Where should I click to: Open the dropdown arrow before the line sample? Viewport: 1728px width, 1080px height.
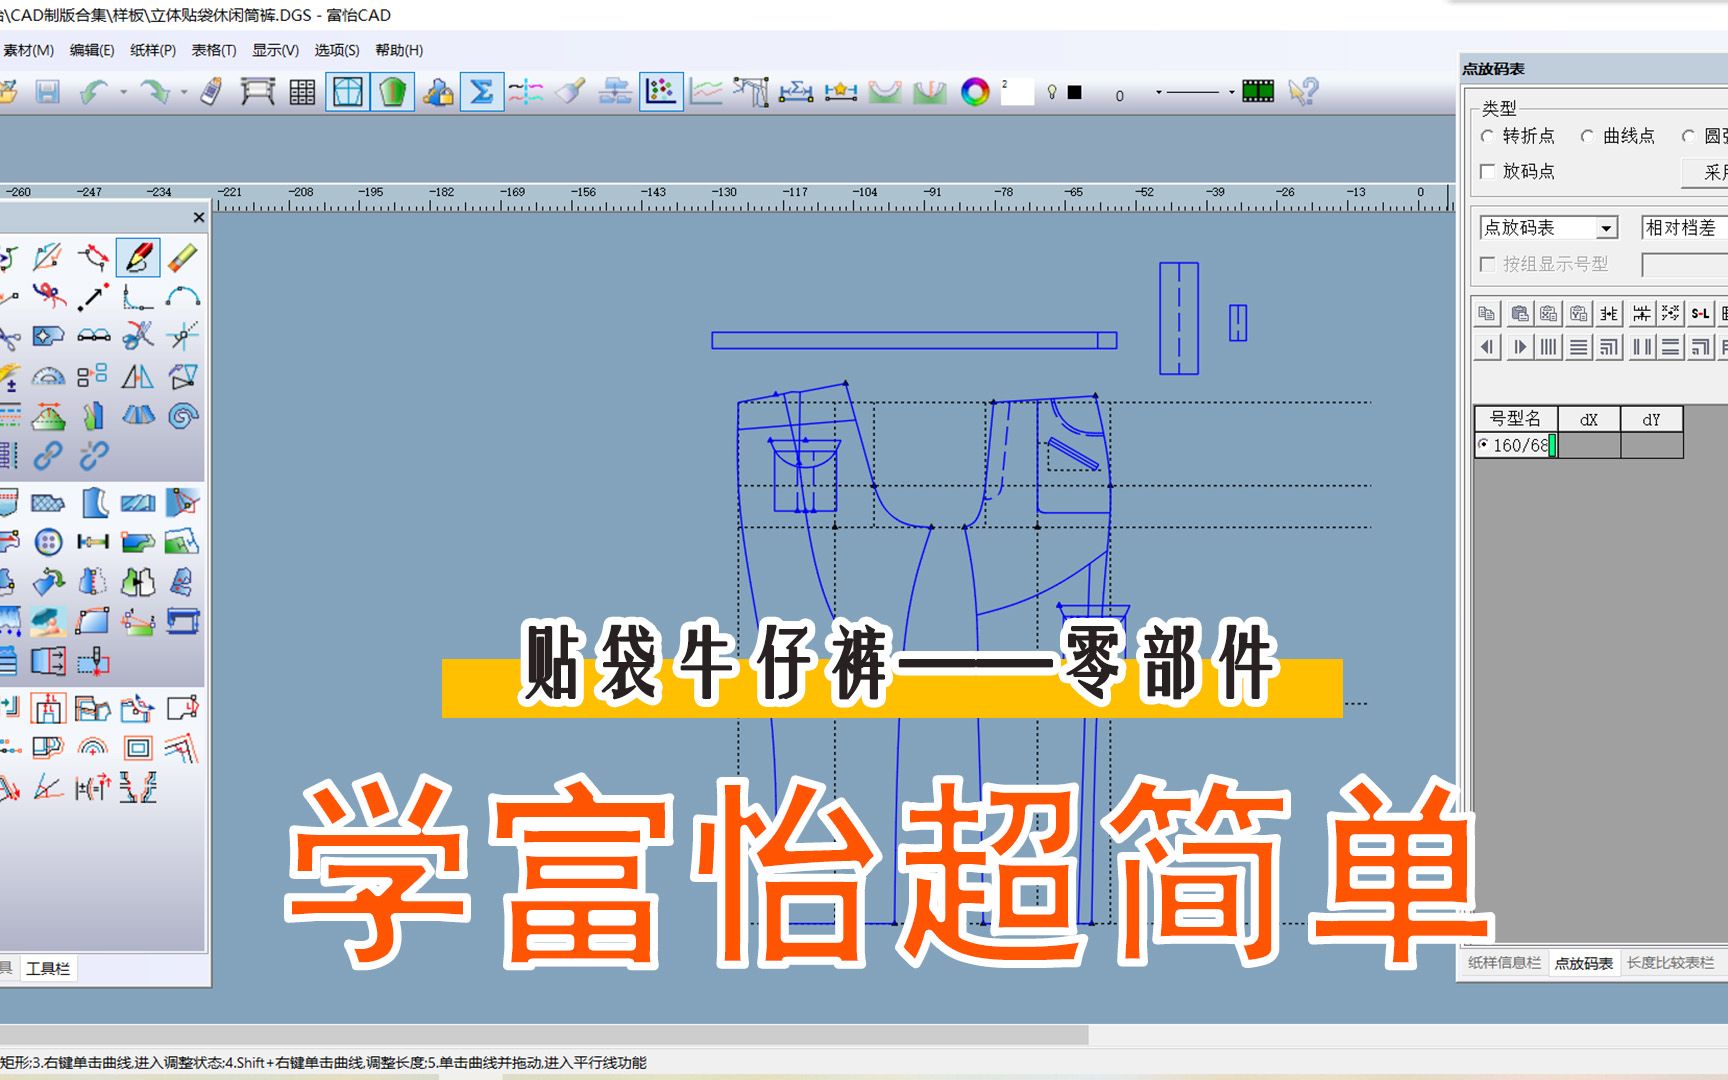tap(1159, 92)
